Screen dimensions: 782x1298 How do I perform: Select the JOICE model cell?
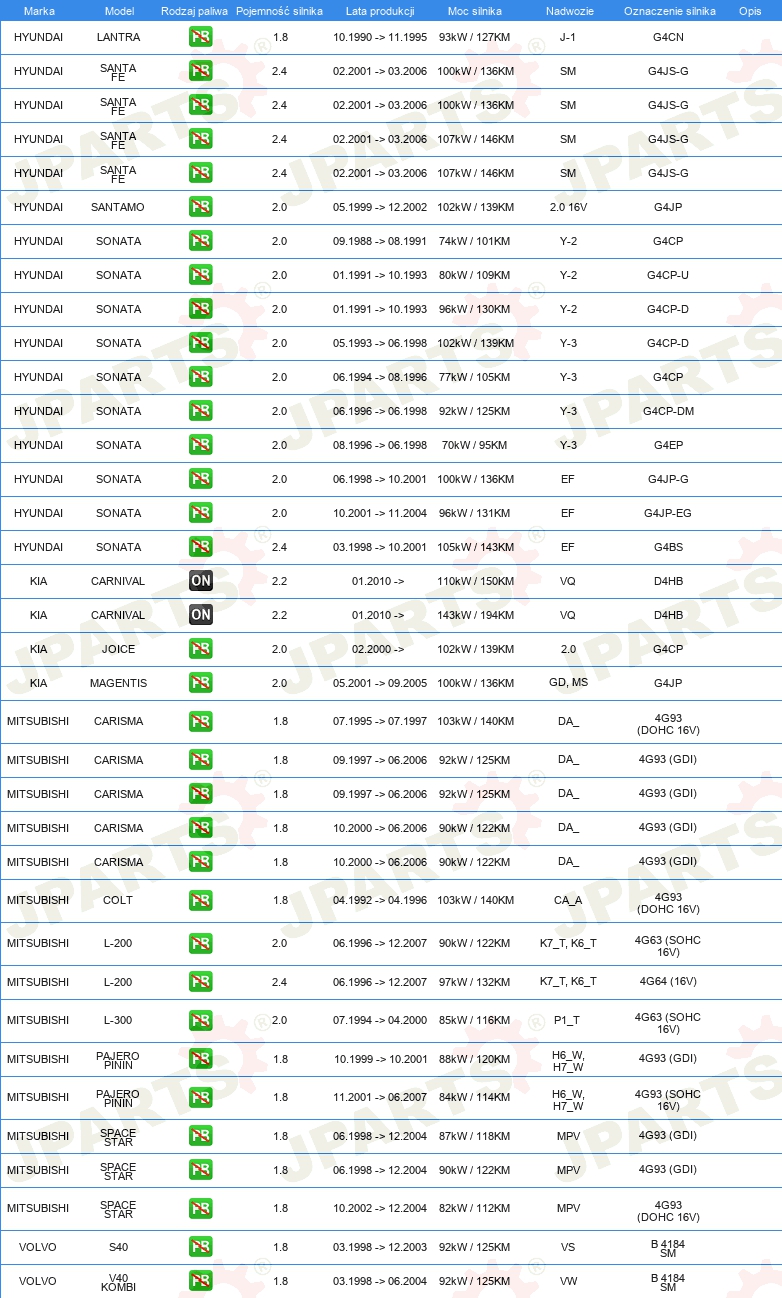(x=118, y=649)
